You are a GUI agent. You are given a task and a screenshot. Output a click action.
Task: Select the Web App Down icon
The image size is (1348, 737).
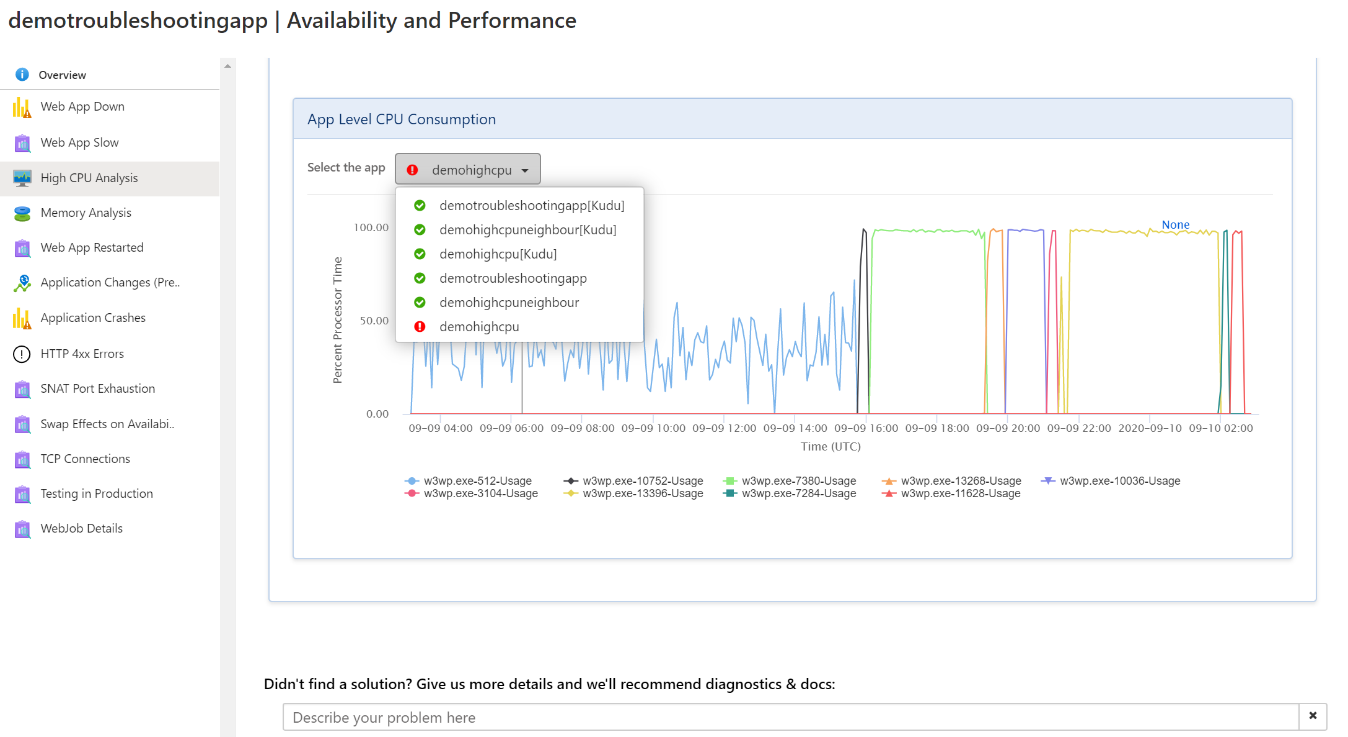[20, 106]
